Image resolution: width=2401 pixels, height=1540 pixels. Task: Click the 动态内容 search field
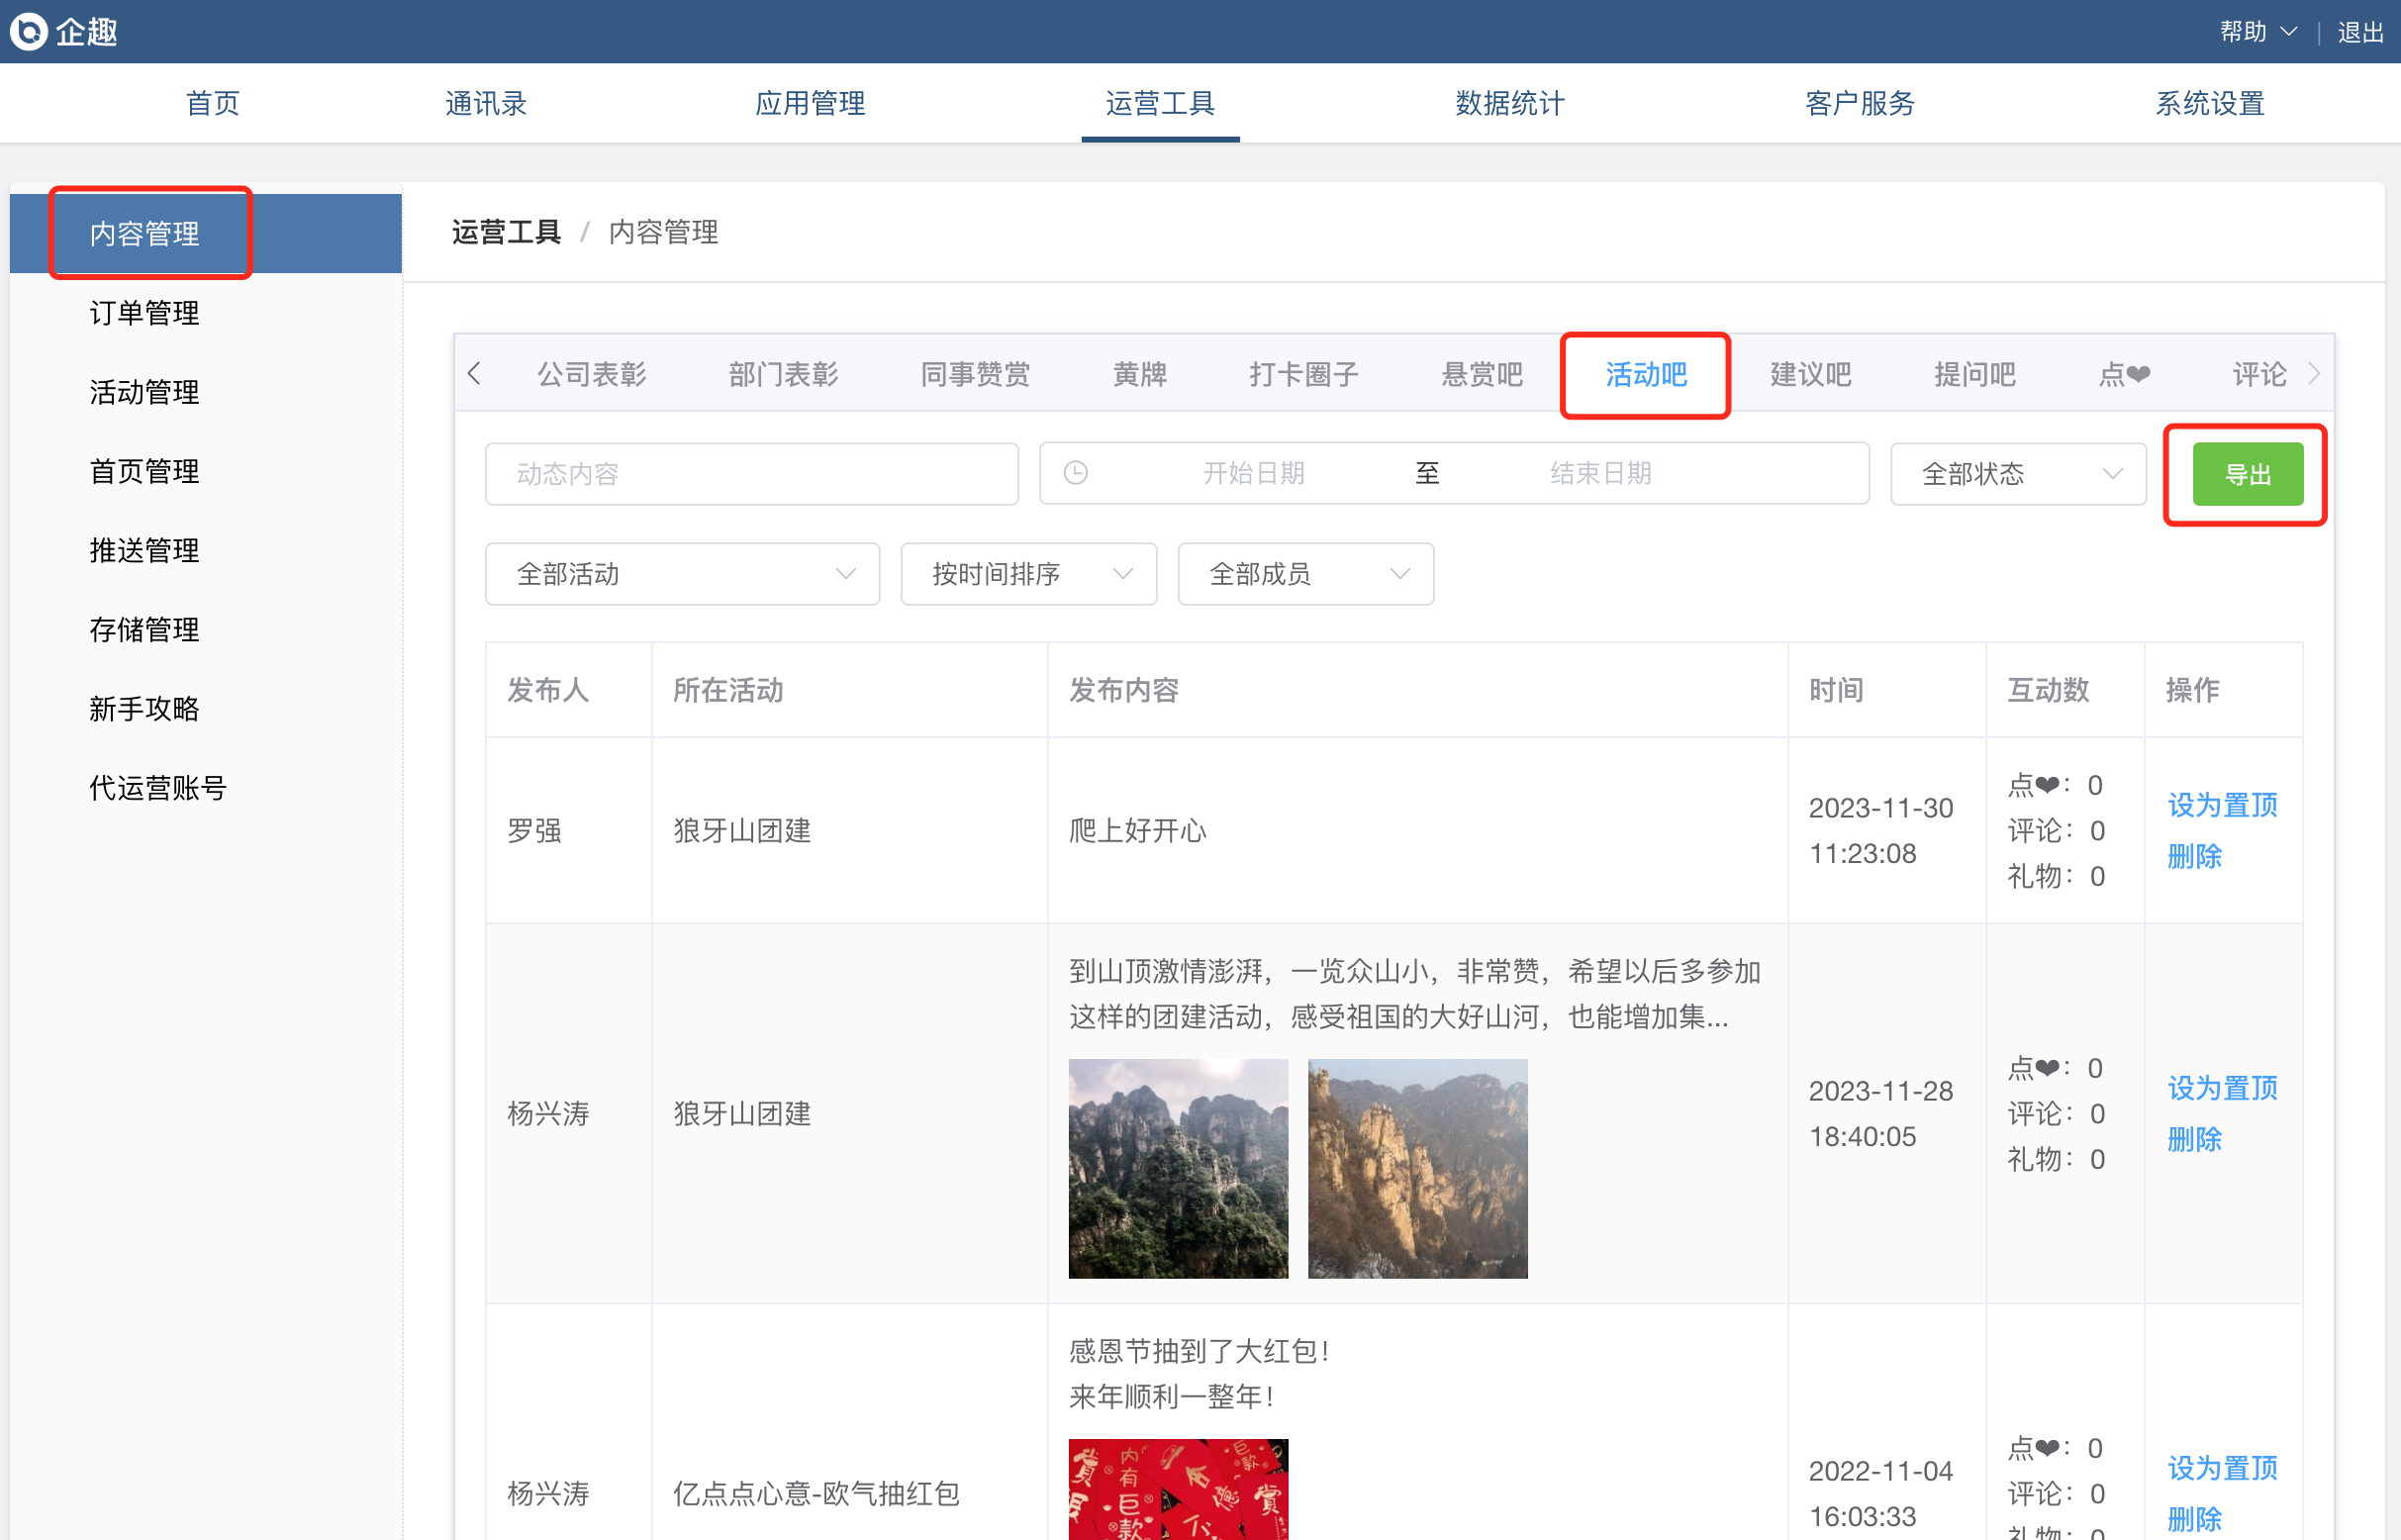(x=751, y=474)
